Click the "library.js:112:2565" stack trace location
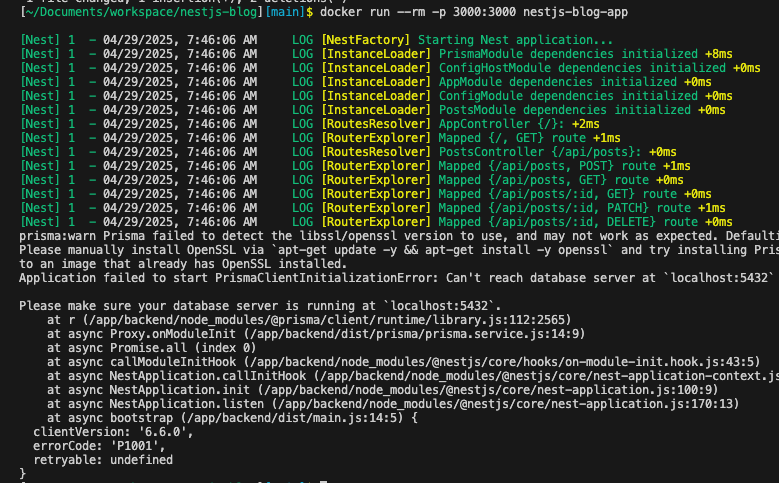This screenshot has height=483, width=779. pos(499,320)
